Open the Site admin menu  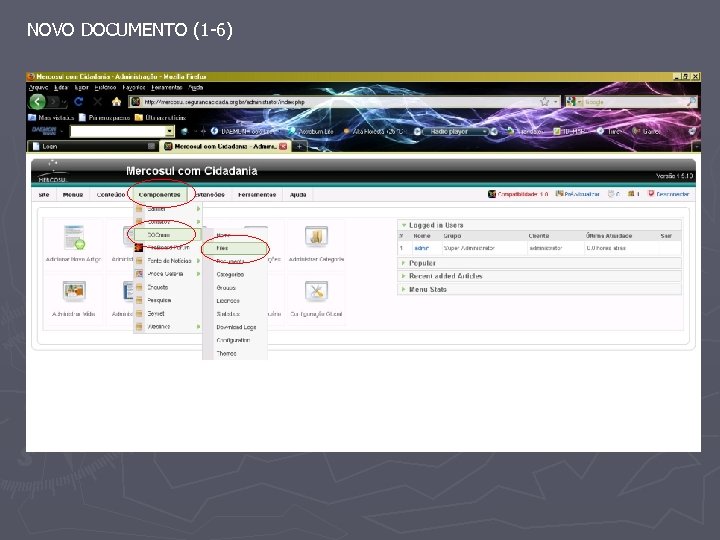tap(44, 195)
